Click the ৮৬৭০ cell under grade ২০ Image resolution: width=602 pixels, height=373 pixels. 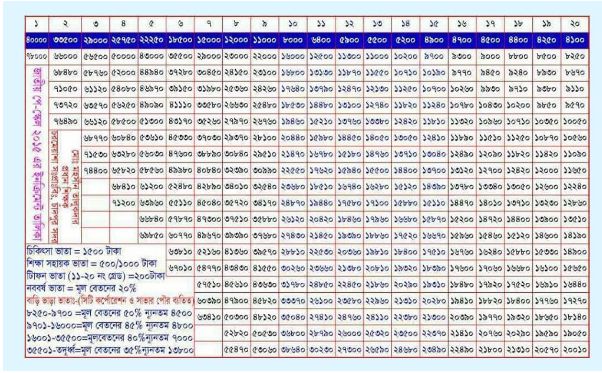coord(575,73)
